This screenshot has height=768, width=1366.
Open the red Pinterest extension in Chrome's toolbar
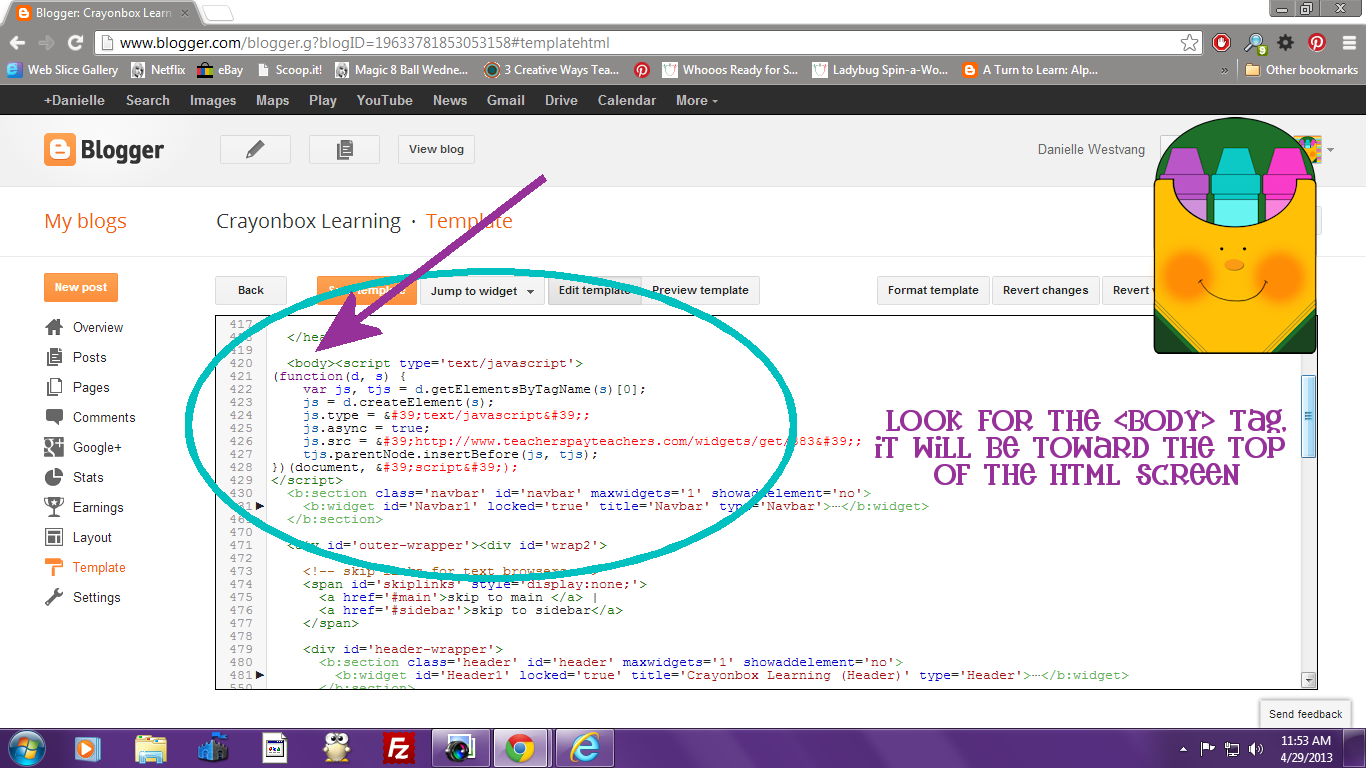[1318, 43]
